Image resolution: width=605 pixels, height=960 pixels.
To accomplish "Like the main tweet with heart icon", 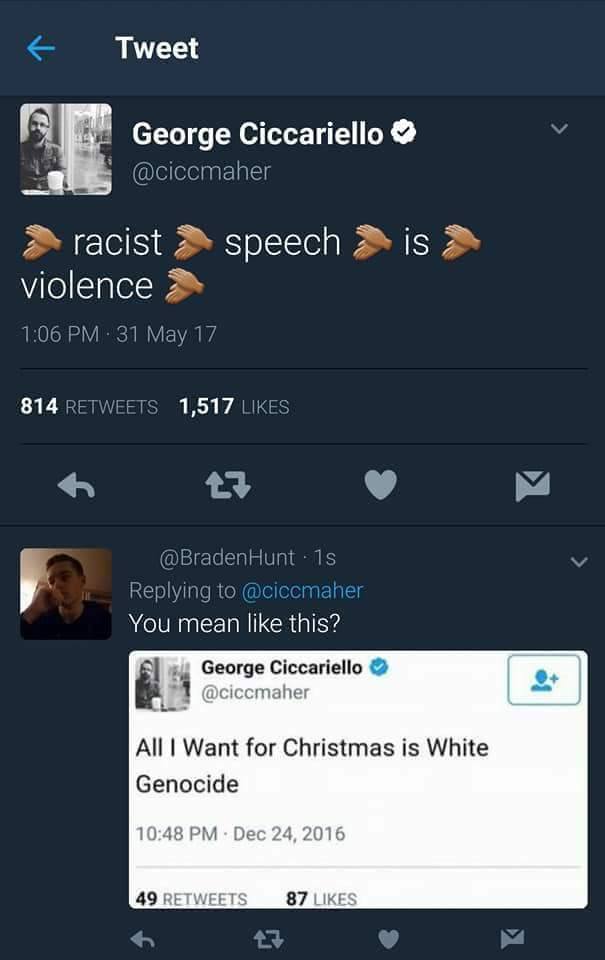I will pos(381,485).
